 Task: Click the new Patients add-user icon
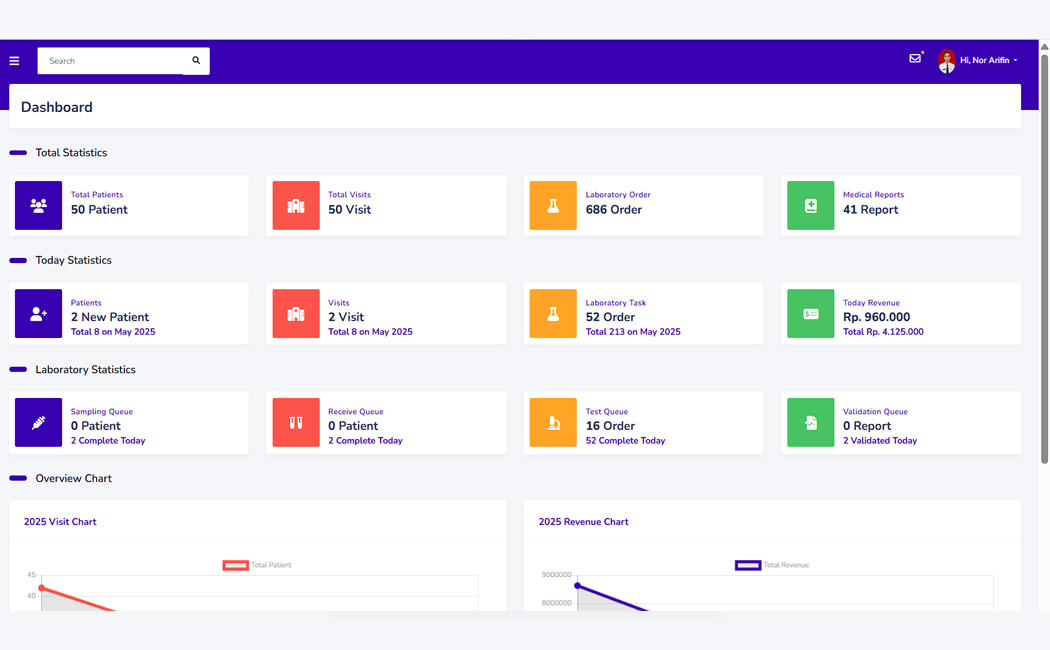(x=38, y=314)
